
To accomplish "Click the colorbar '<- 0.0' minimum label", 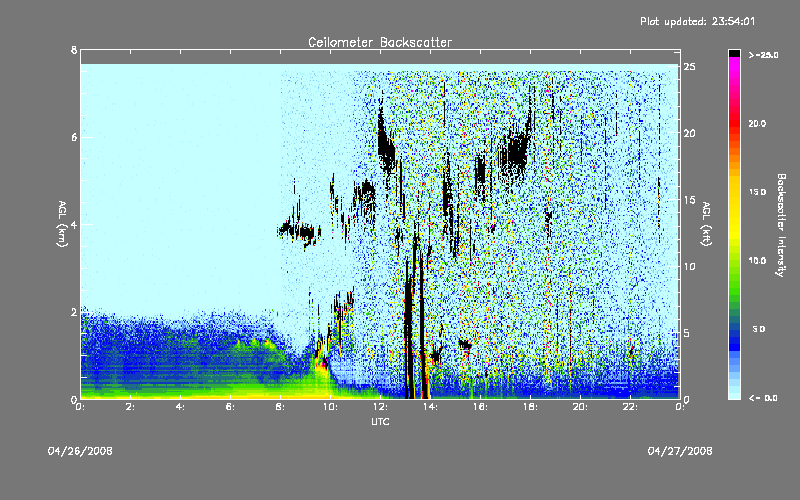I will pyautogui.click(x=763, y=398).
